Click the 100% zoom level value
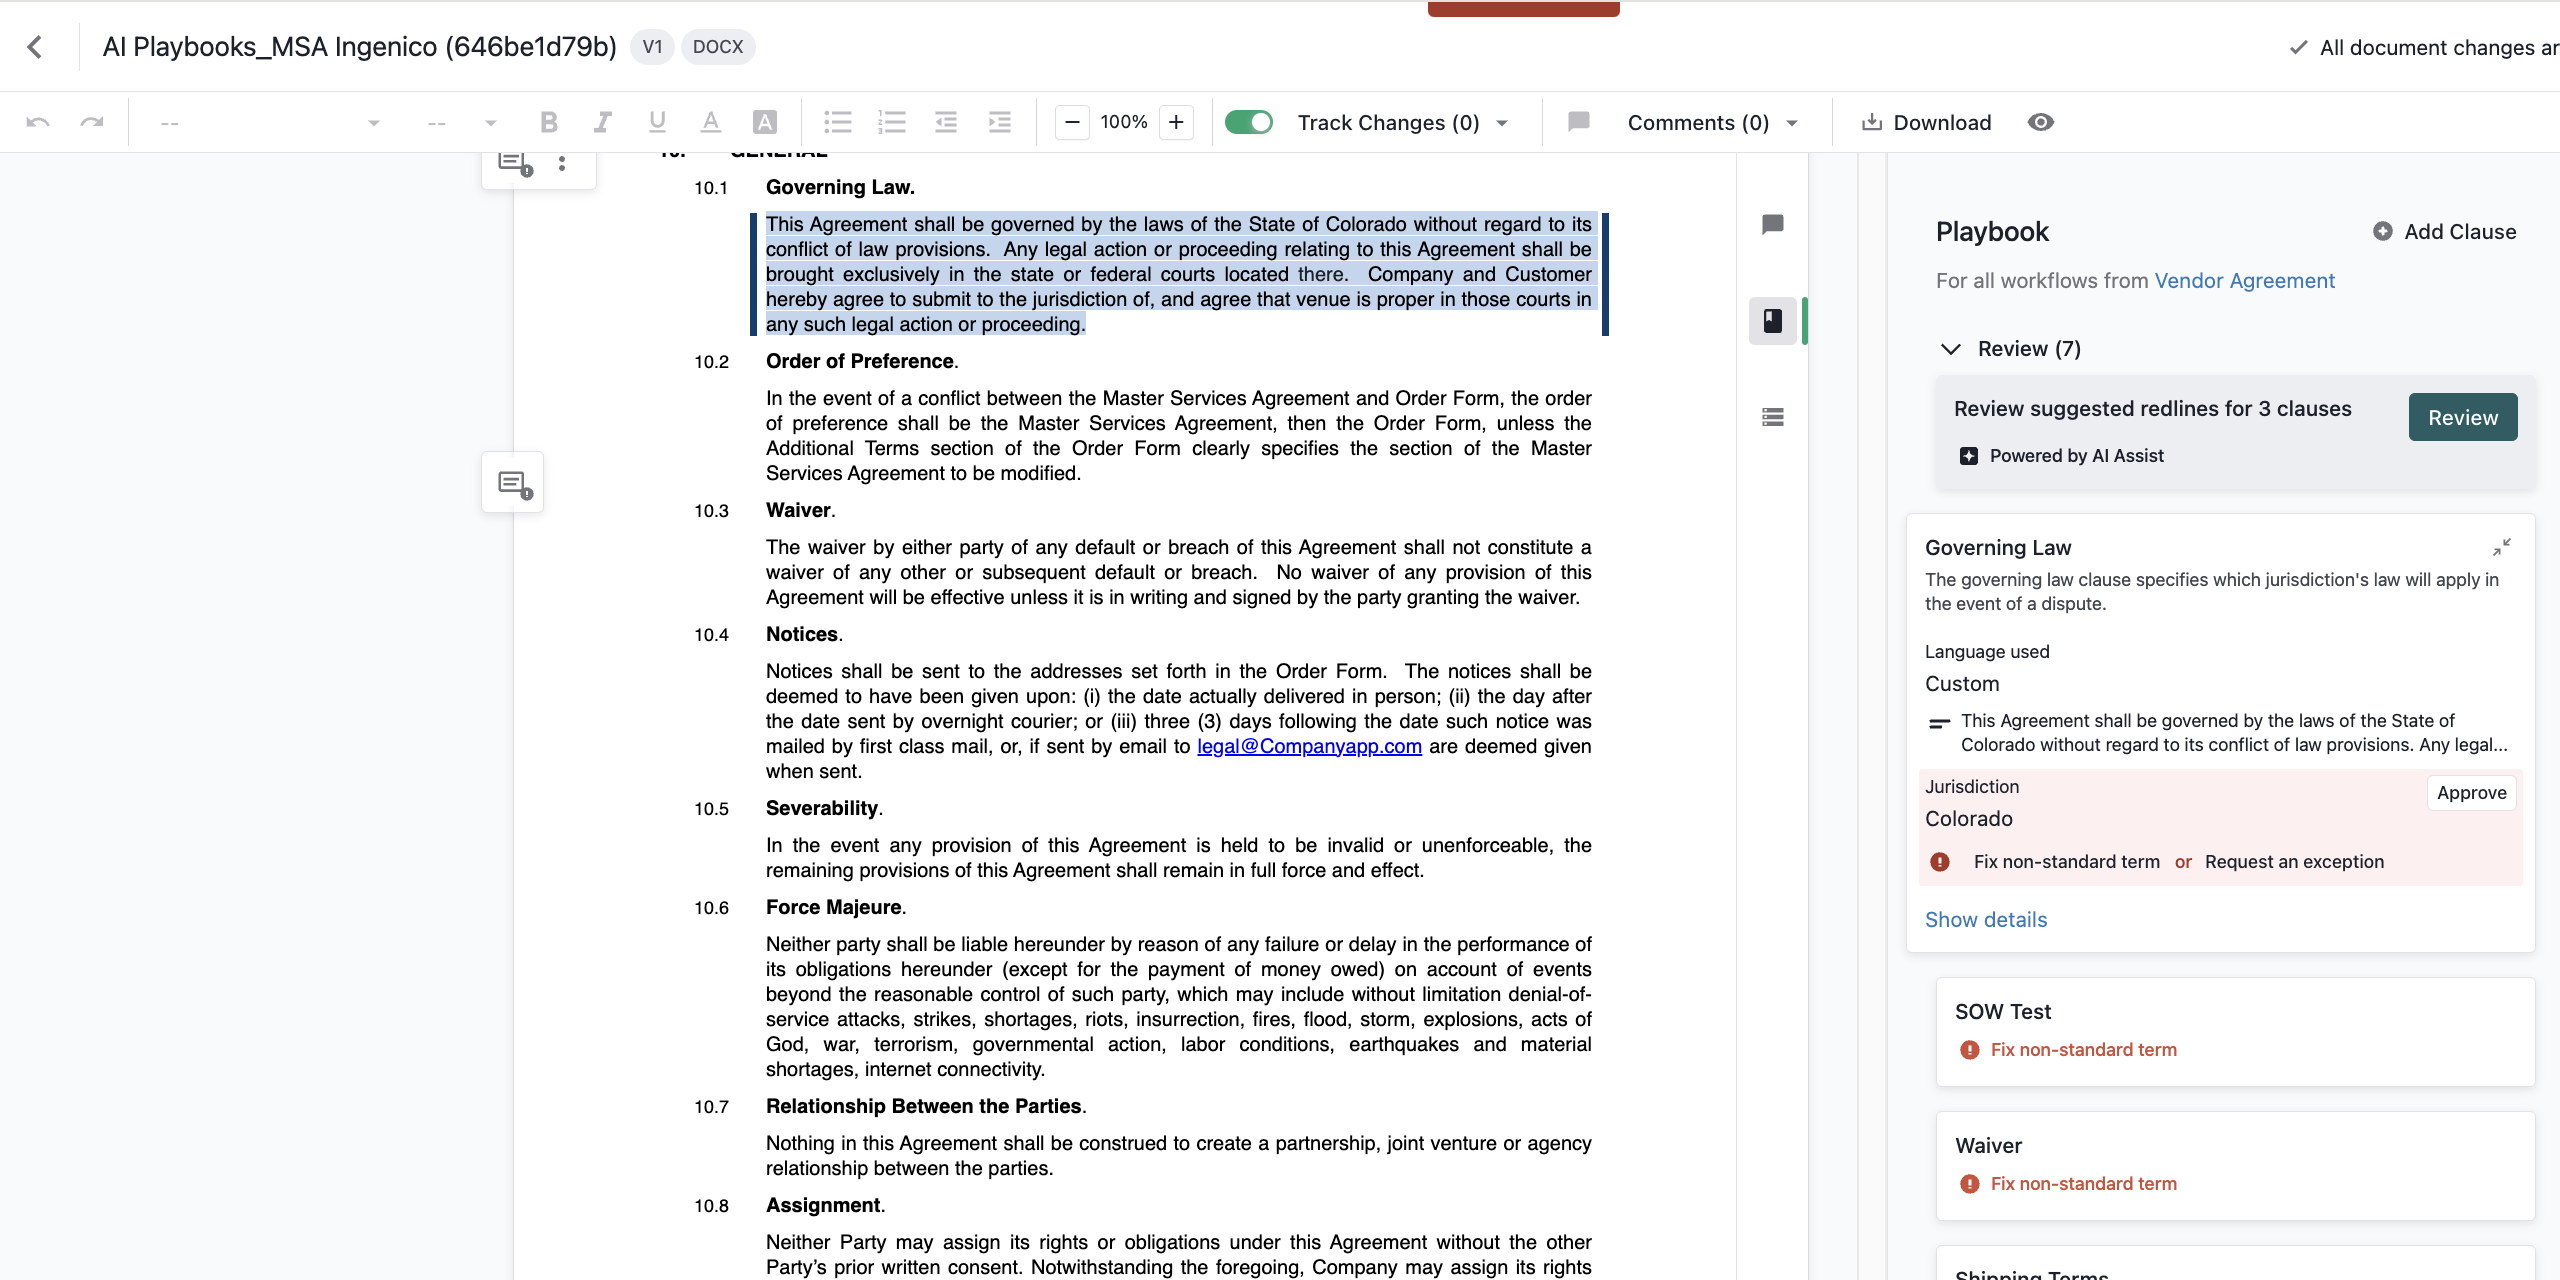 [x=1124, y=122]
